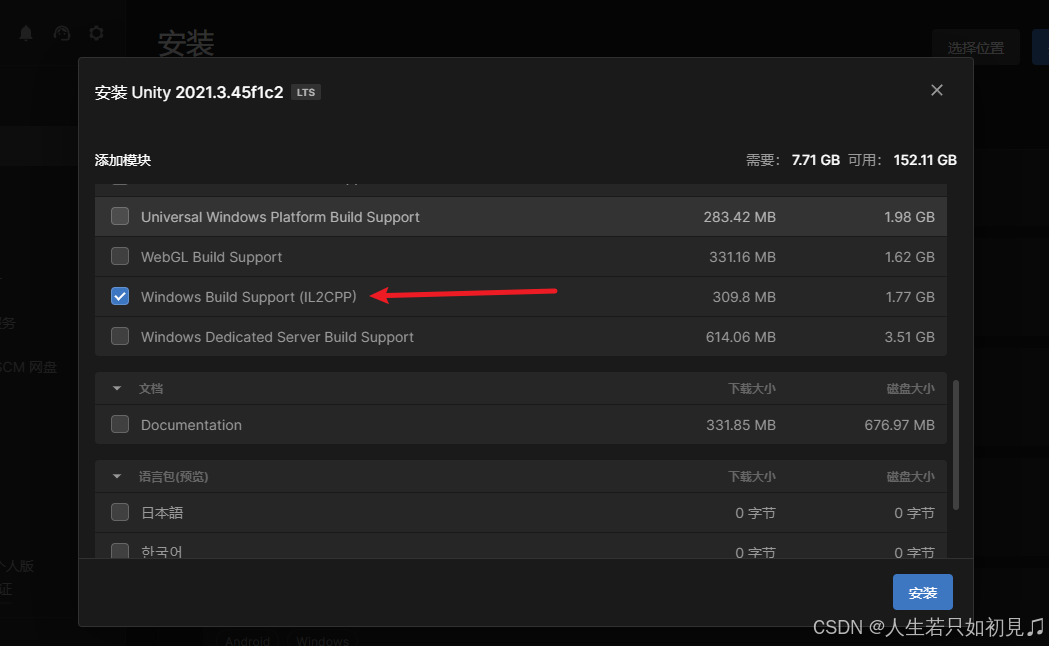Click the 3.51 GB disk size

tap(909, 337)
